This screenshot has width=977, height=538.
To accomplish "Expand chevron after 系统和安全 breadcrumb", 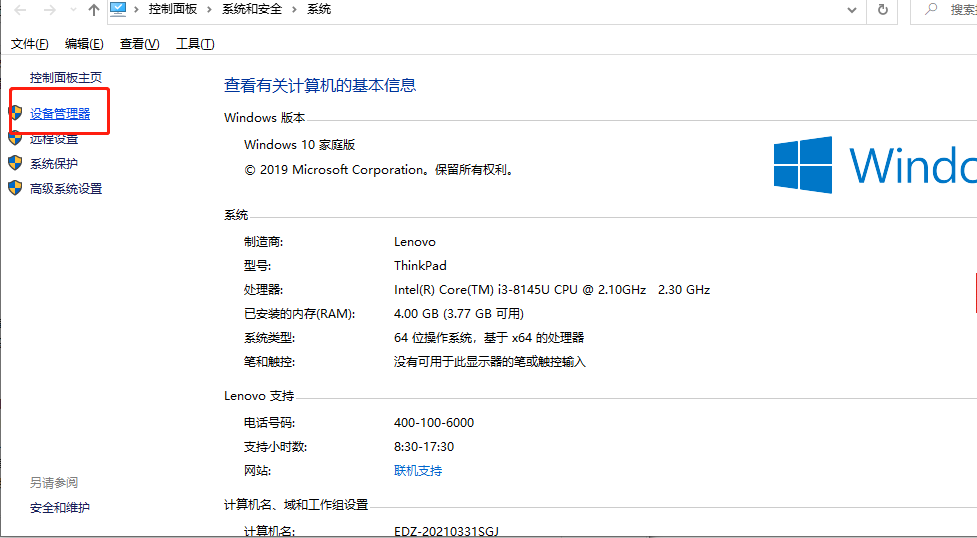I will 294,9.
